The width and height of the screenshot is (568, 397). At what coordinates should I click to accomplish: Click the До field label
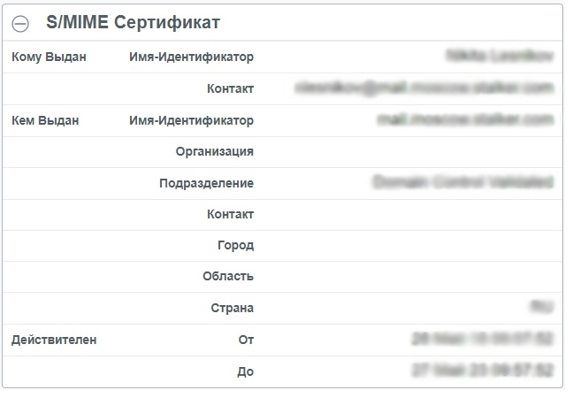tap(245, 371)
